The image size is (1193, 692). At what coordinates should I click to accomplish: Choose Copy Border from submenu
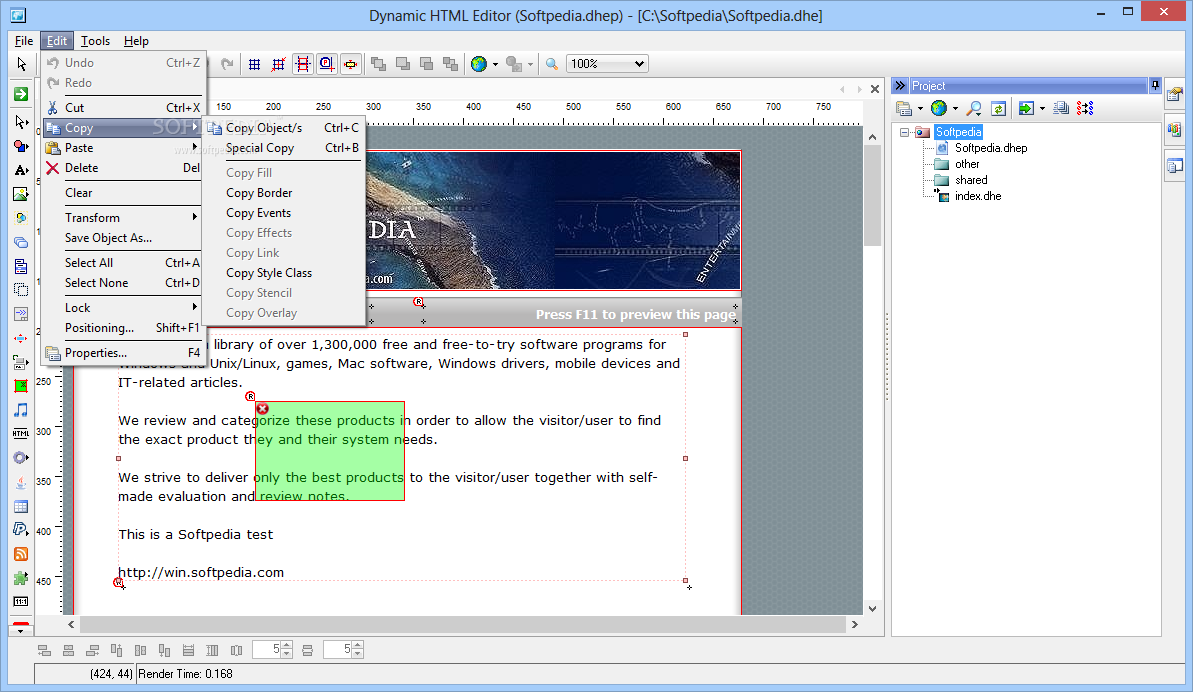pos(284,193)
